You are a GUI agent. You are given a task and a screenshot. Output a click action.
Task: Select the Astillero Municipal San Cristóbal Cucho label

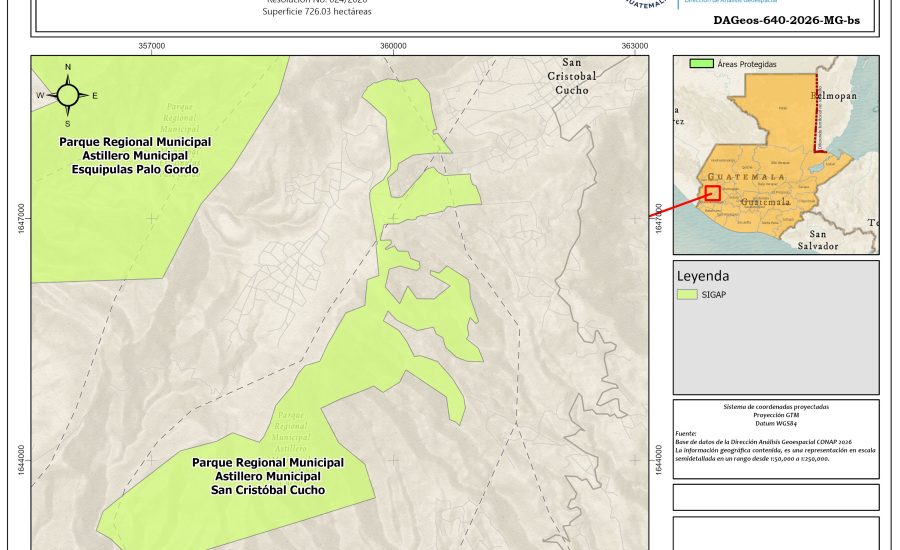pos(267,476)
